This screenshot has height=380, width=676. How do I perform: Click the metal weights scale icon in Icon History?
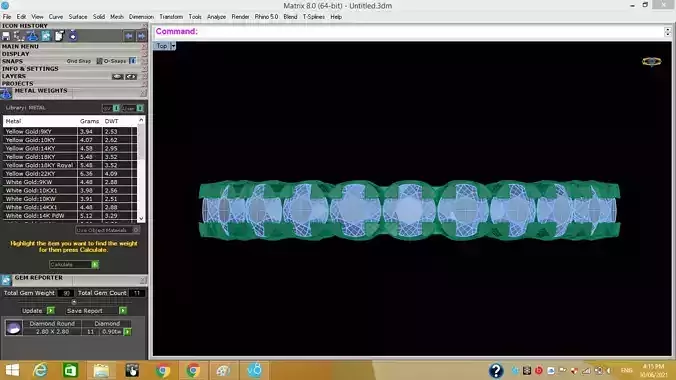32,36
